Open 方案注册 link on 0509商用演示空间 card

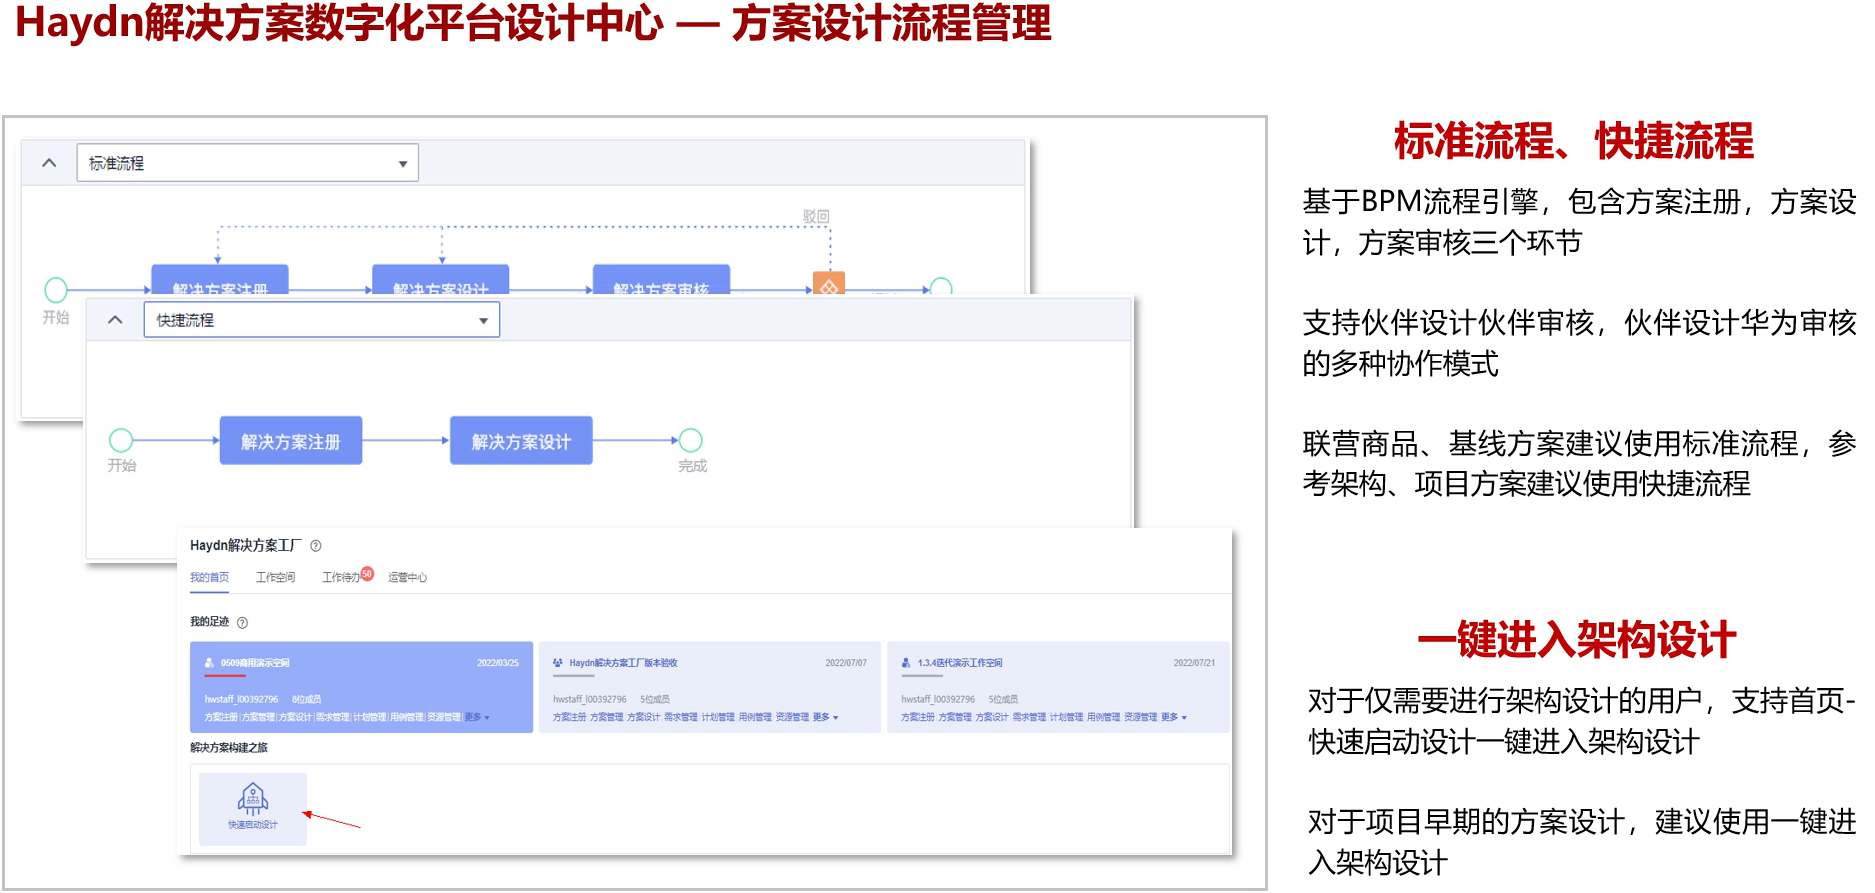[x=221, y=717]
